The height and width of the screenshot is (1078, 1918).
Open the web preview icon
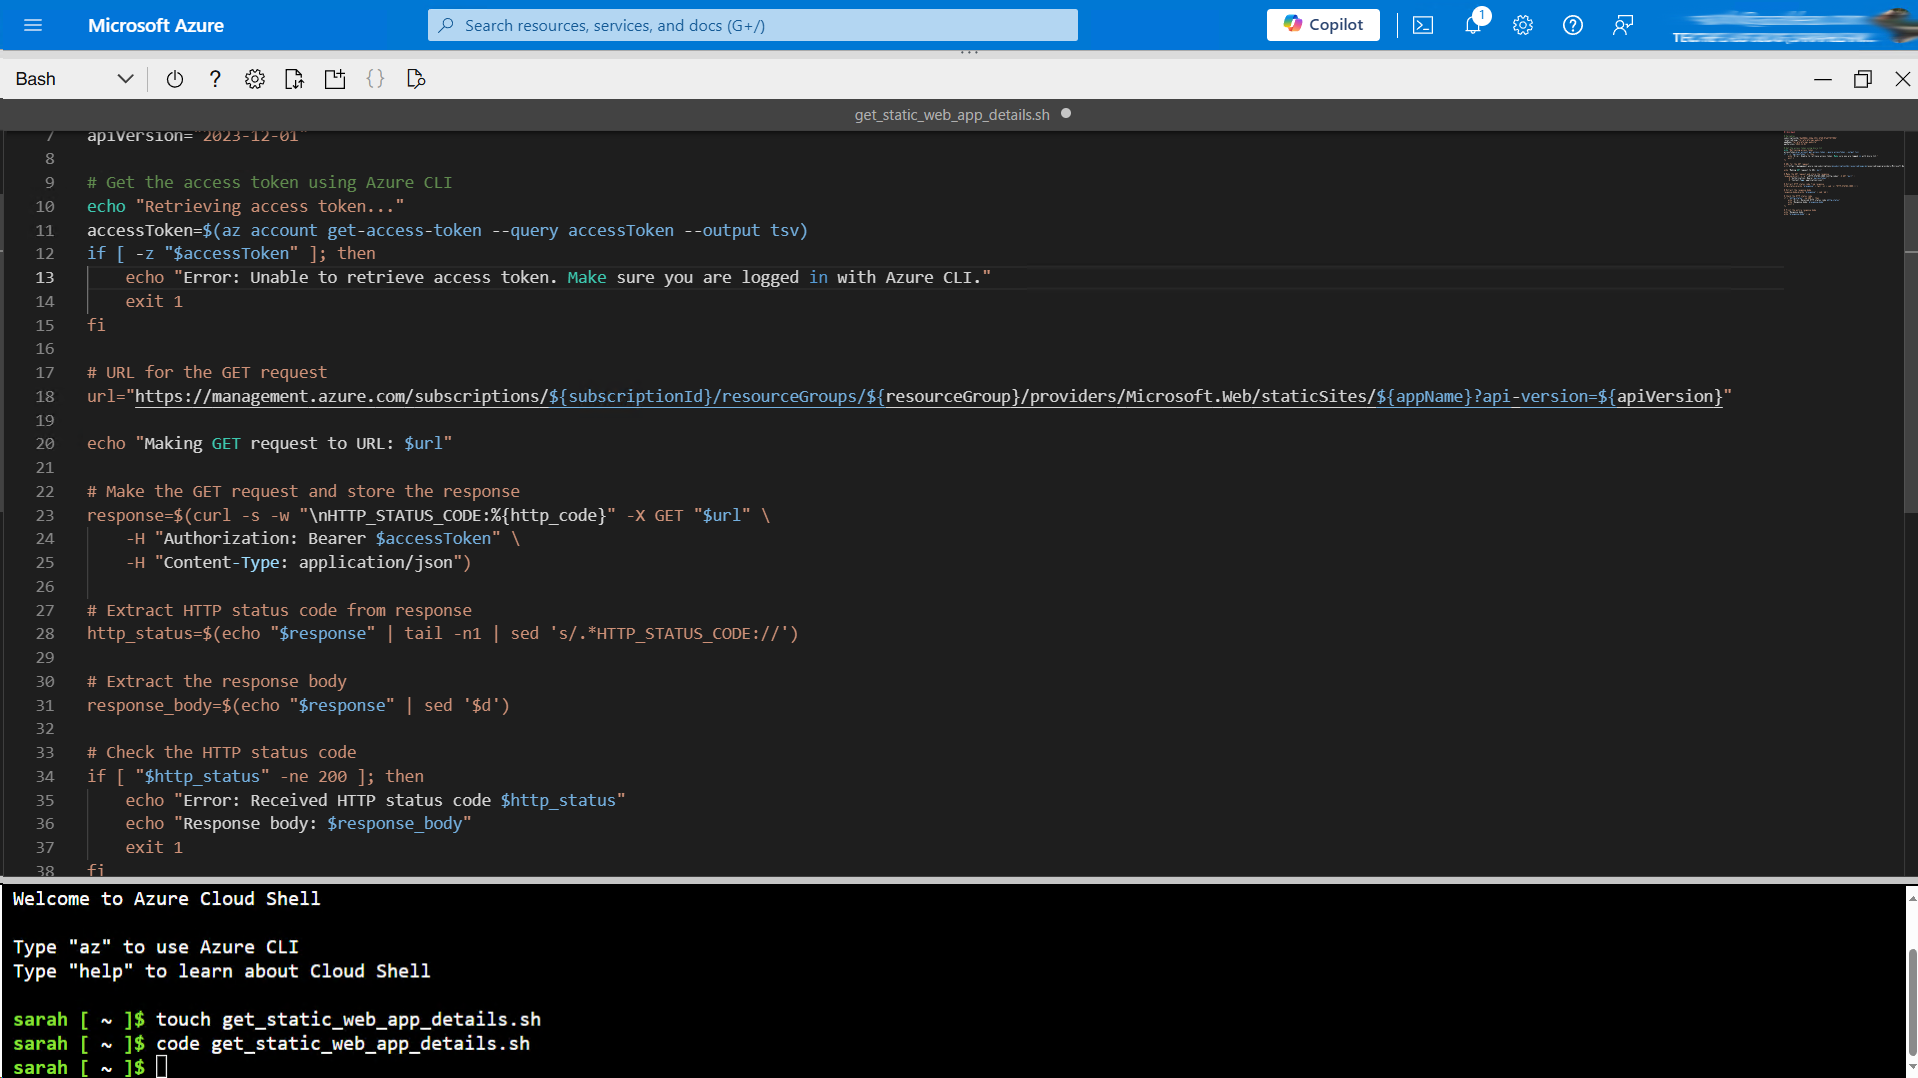(415, 79)
